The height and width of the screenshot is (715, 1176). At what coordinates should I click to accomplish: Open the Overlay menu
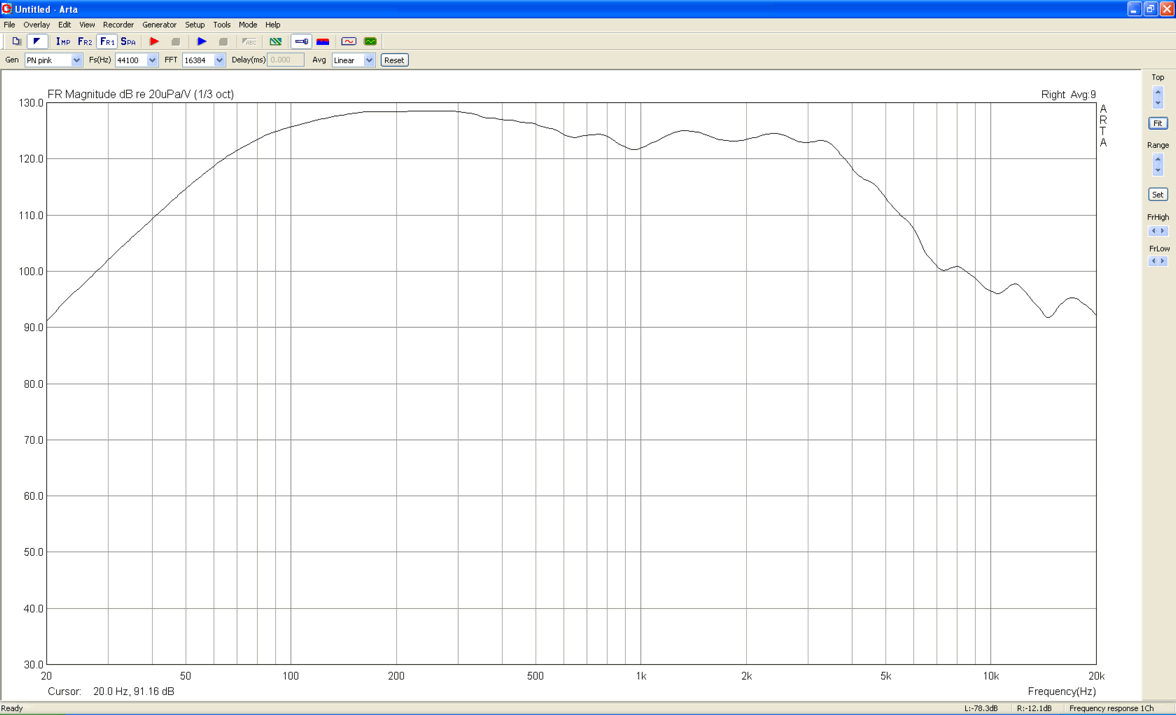37,25
